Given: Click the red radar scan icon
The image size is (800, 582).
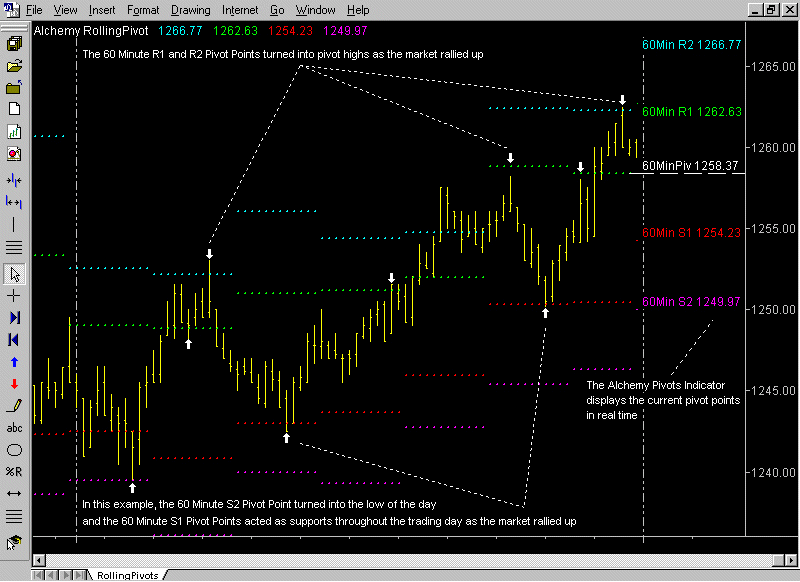Looking at the screenshot, I should (x=14, y=154).
